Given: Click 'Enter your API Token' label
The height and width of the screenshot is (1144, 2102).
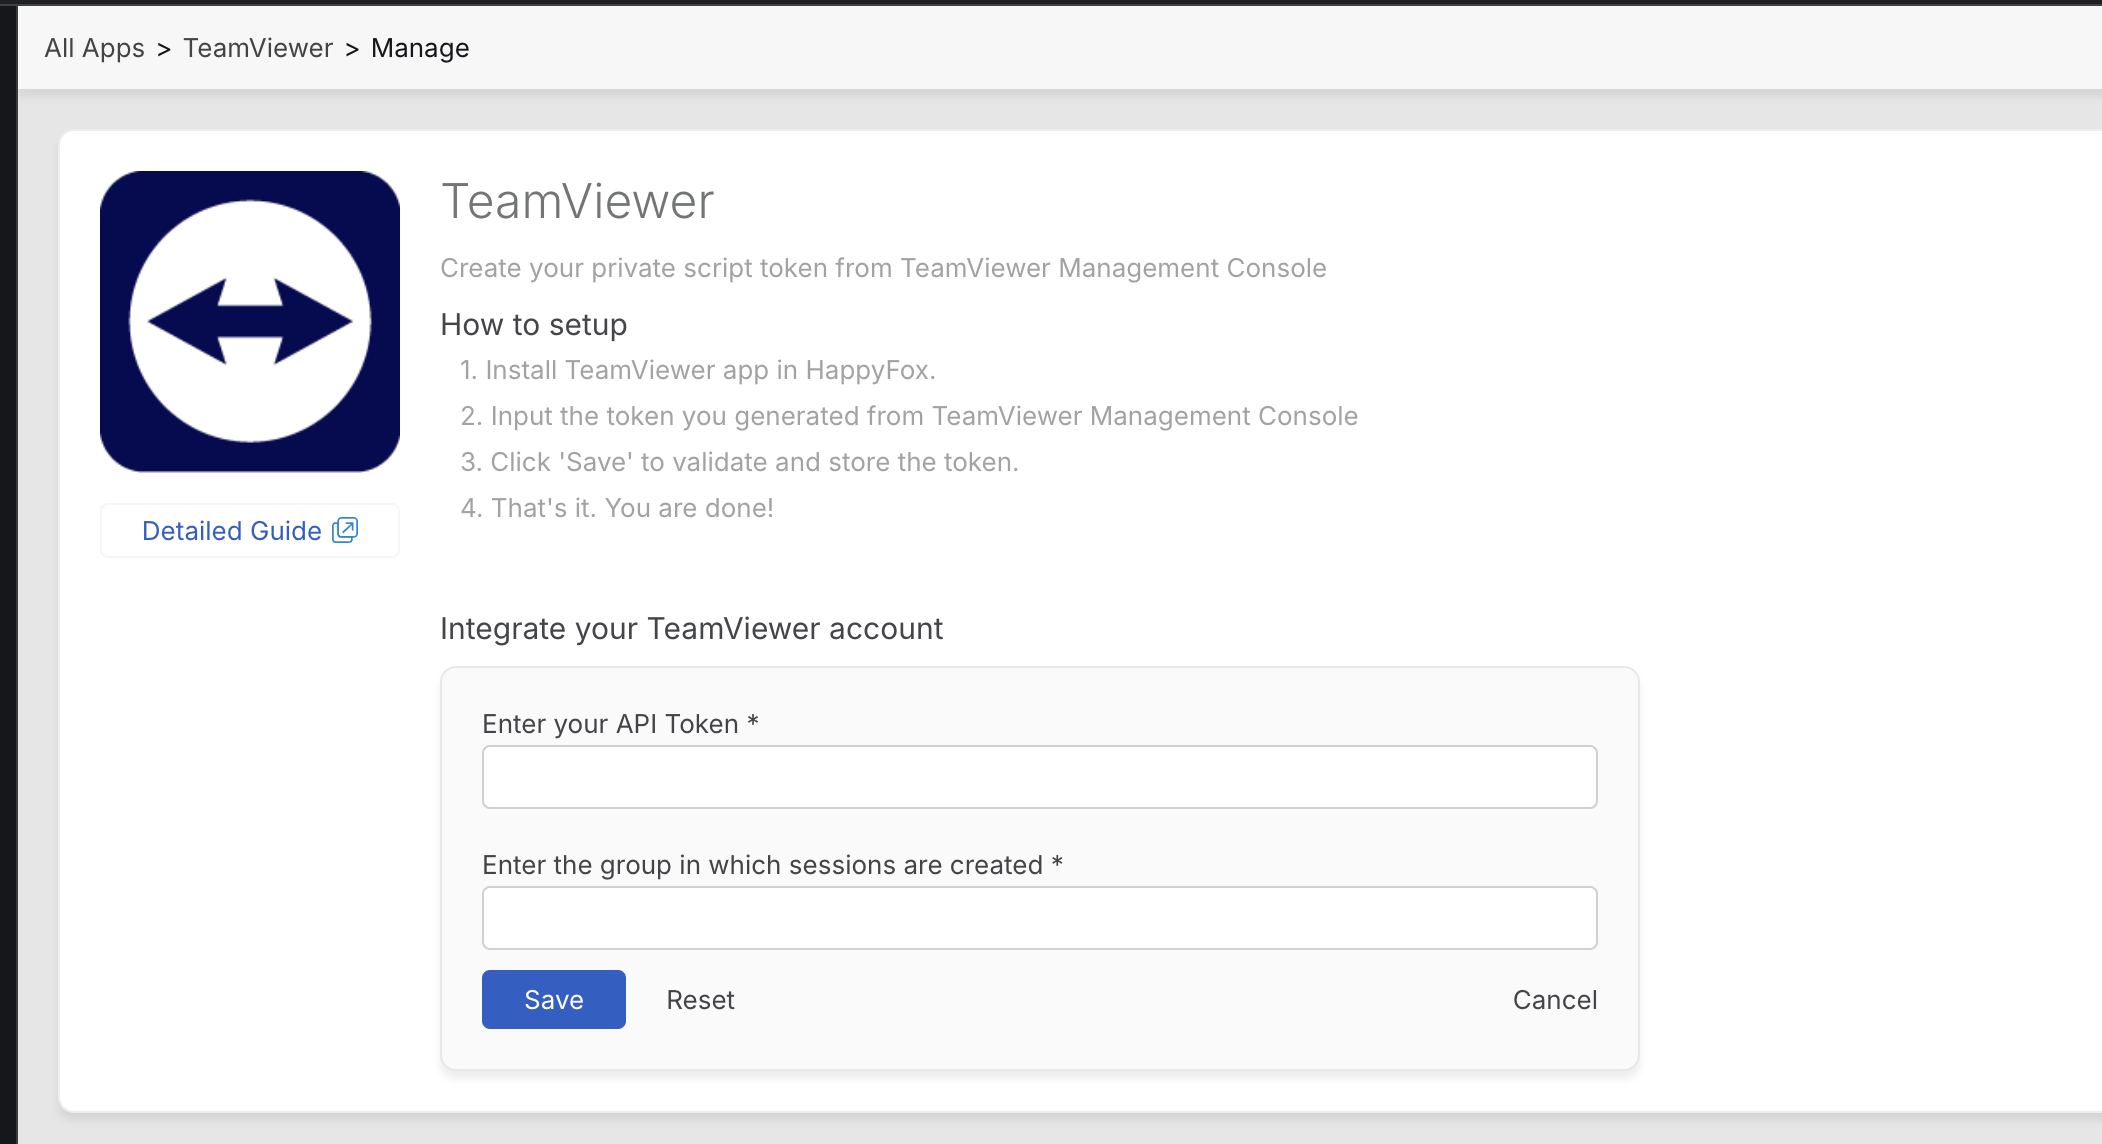Looking at the screenshot, I should coord(620,724).
